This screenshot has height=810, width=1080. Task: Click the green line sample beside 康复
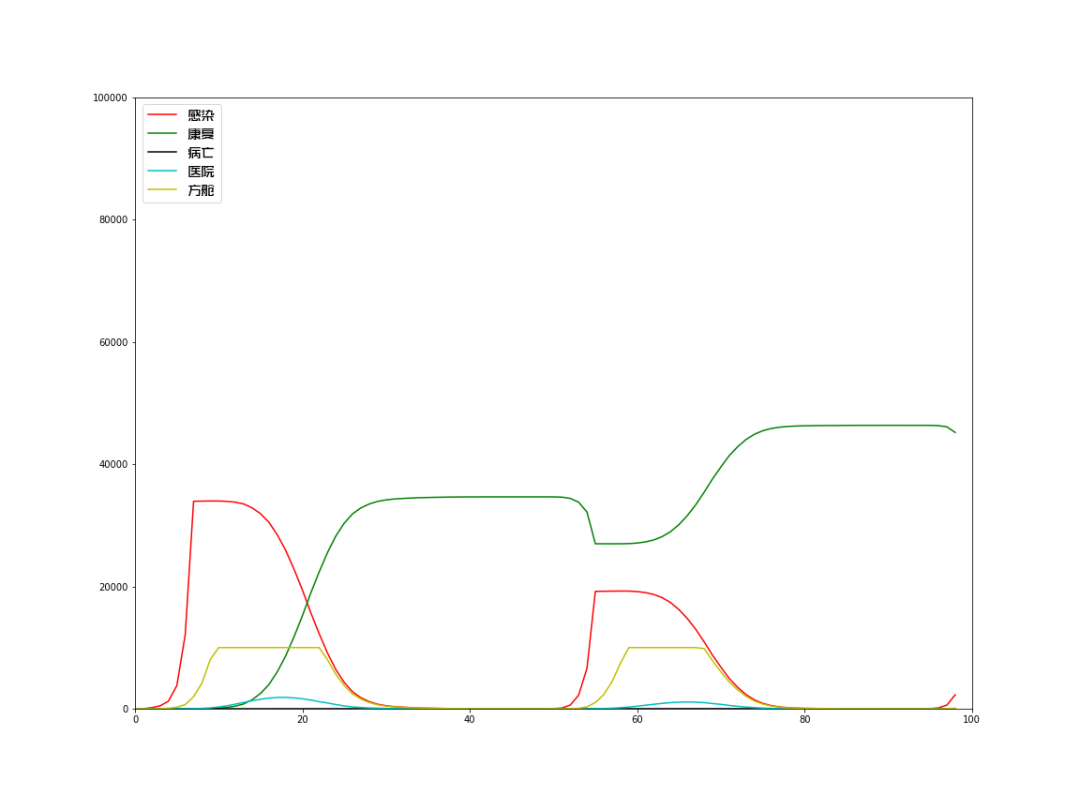tap(163, 134)
